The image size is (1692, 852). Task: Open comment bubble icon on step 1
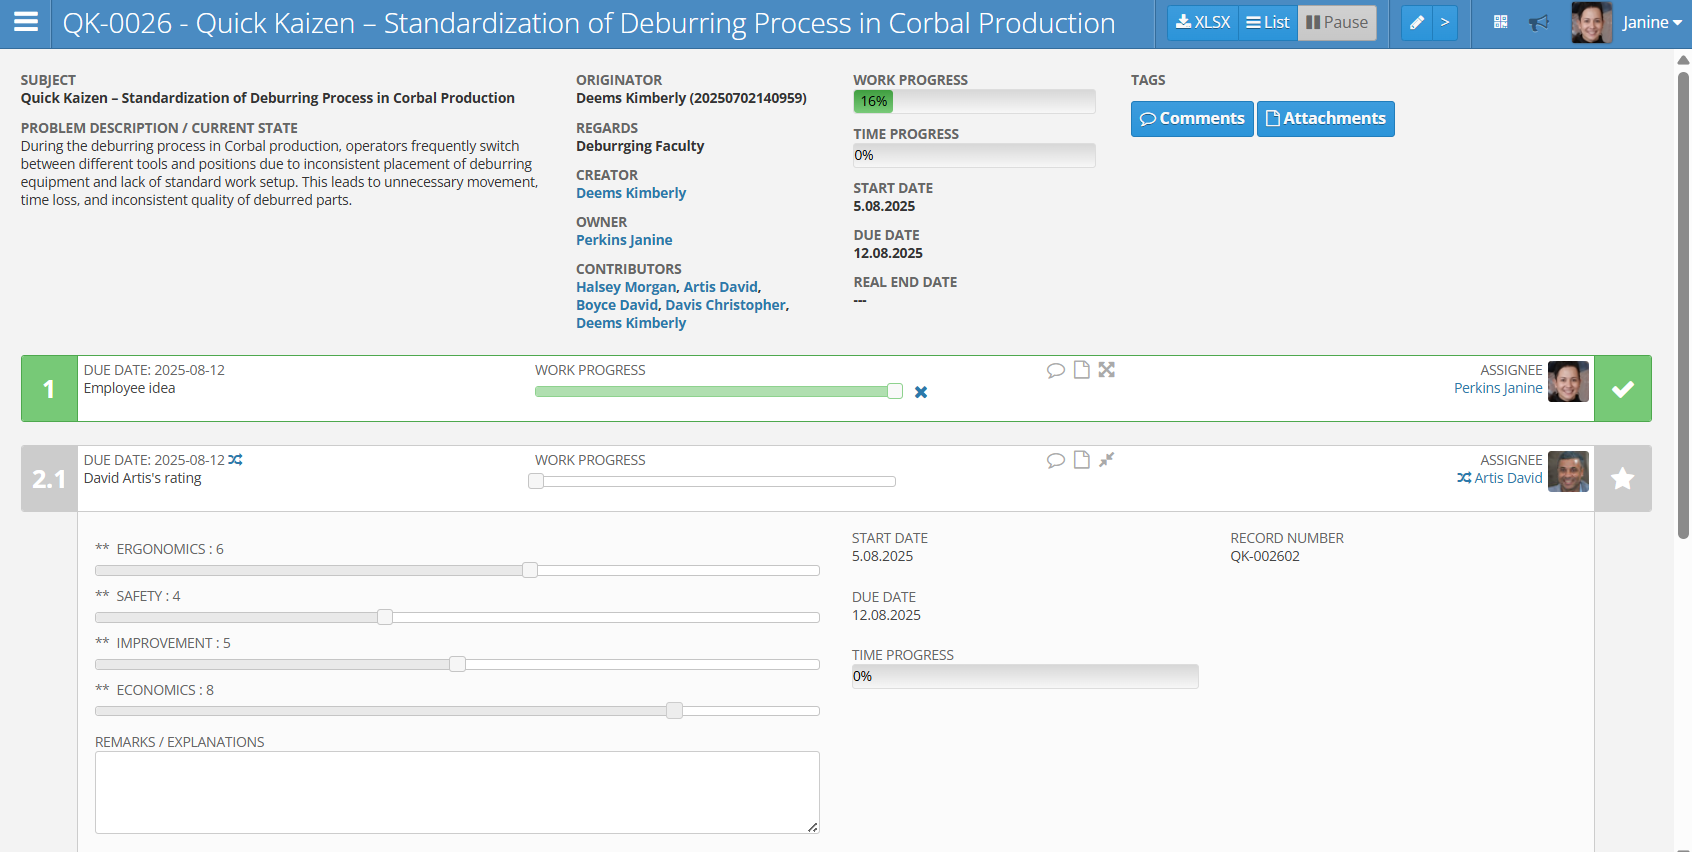(x=1055, y=370)
